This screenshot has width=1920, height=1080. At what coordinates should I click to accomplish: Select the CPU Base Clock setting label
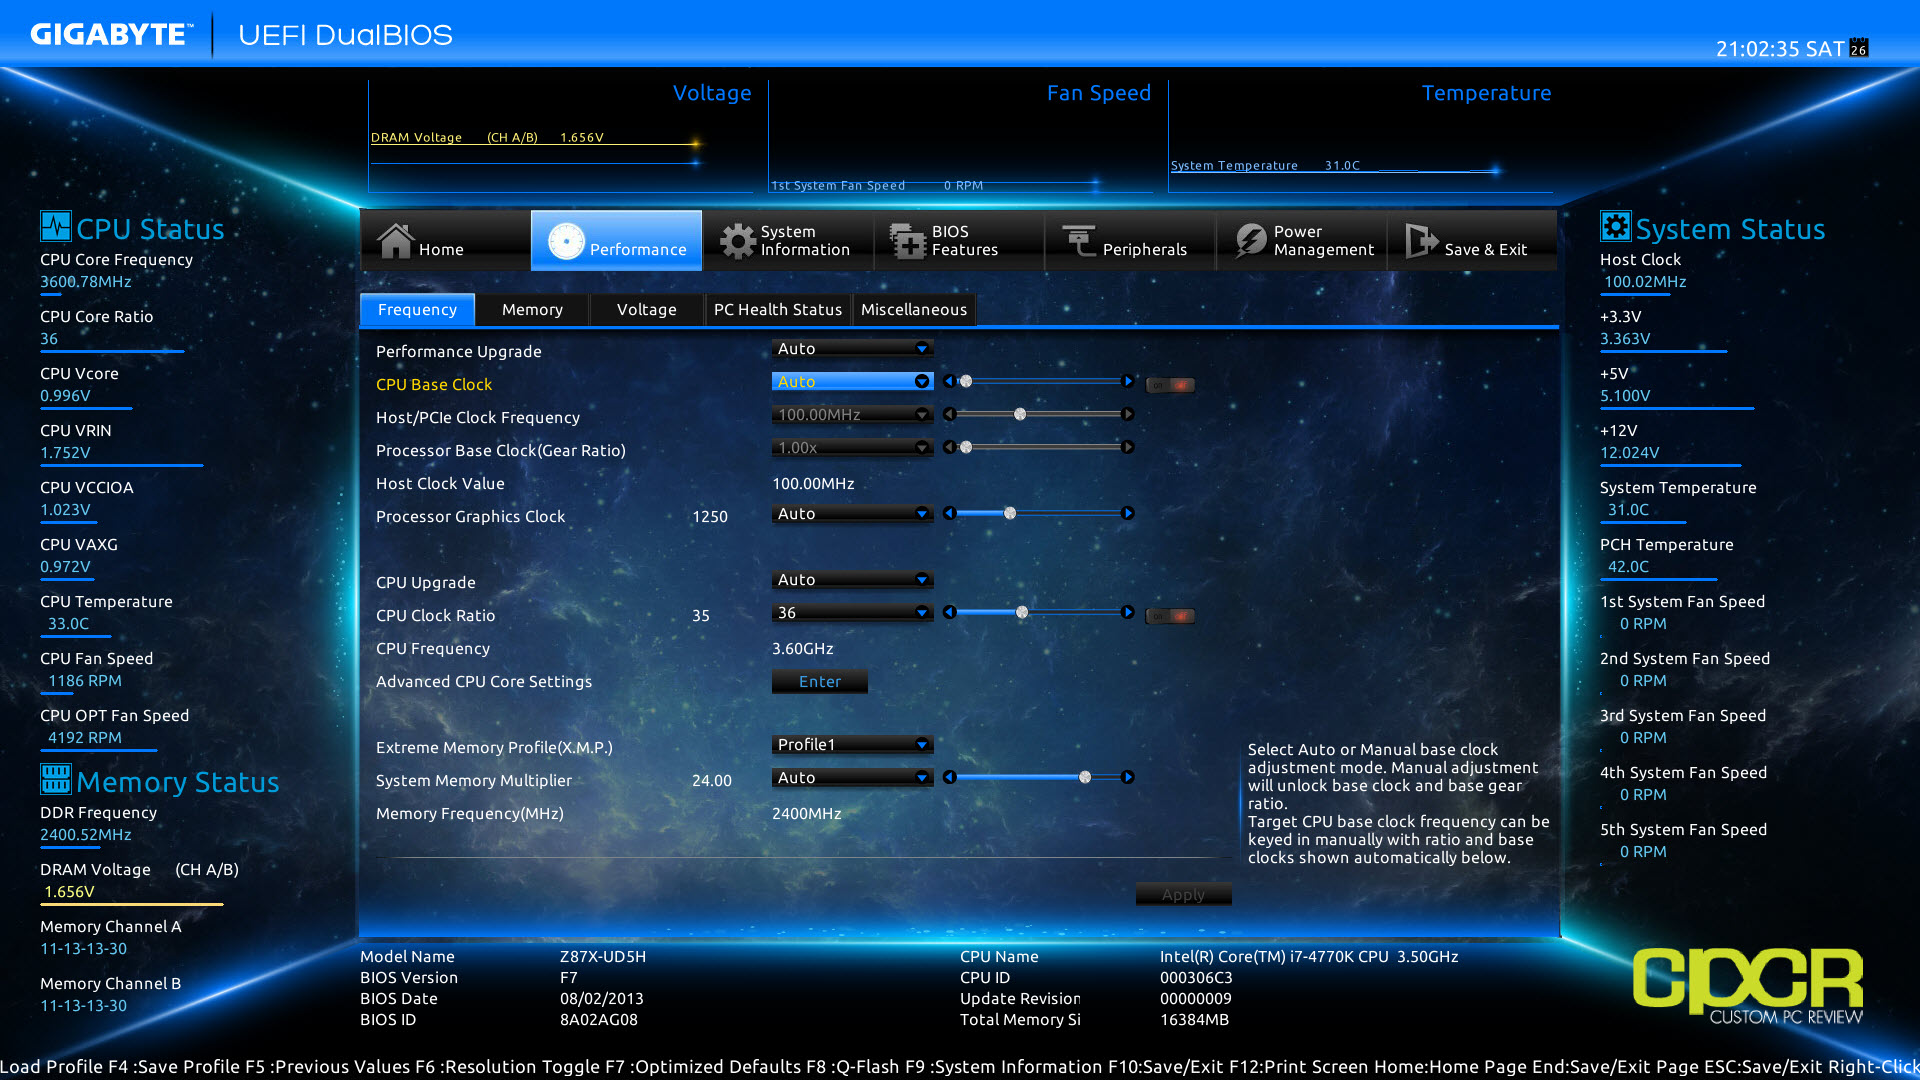pos(434,384)
